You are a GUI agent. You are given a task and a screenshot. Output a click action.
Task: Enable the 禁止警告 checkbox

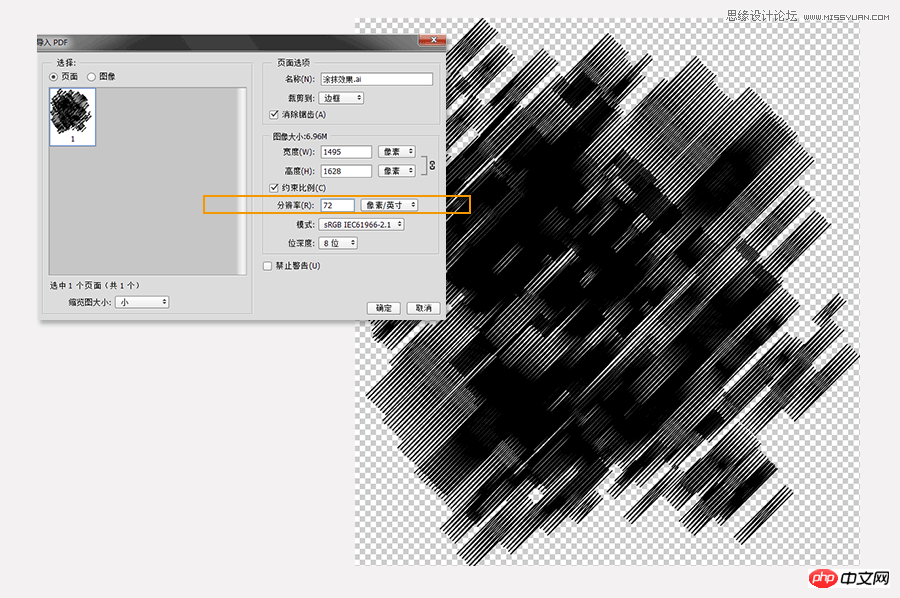click(x=267, y=266)
